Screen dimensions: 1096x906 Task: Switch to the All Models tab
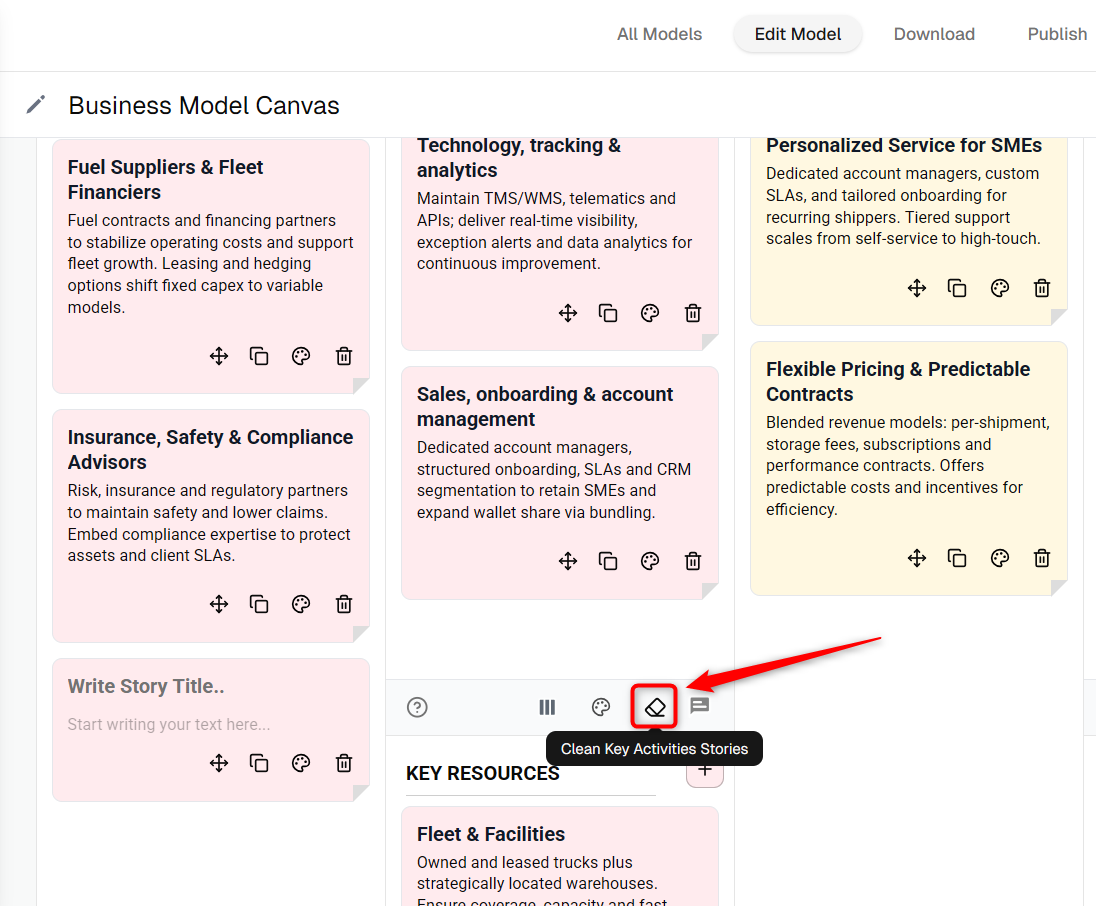[659, 34]
